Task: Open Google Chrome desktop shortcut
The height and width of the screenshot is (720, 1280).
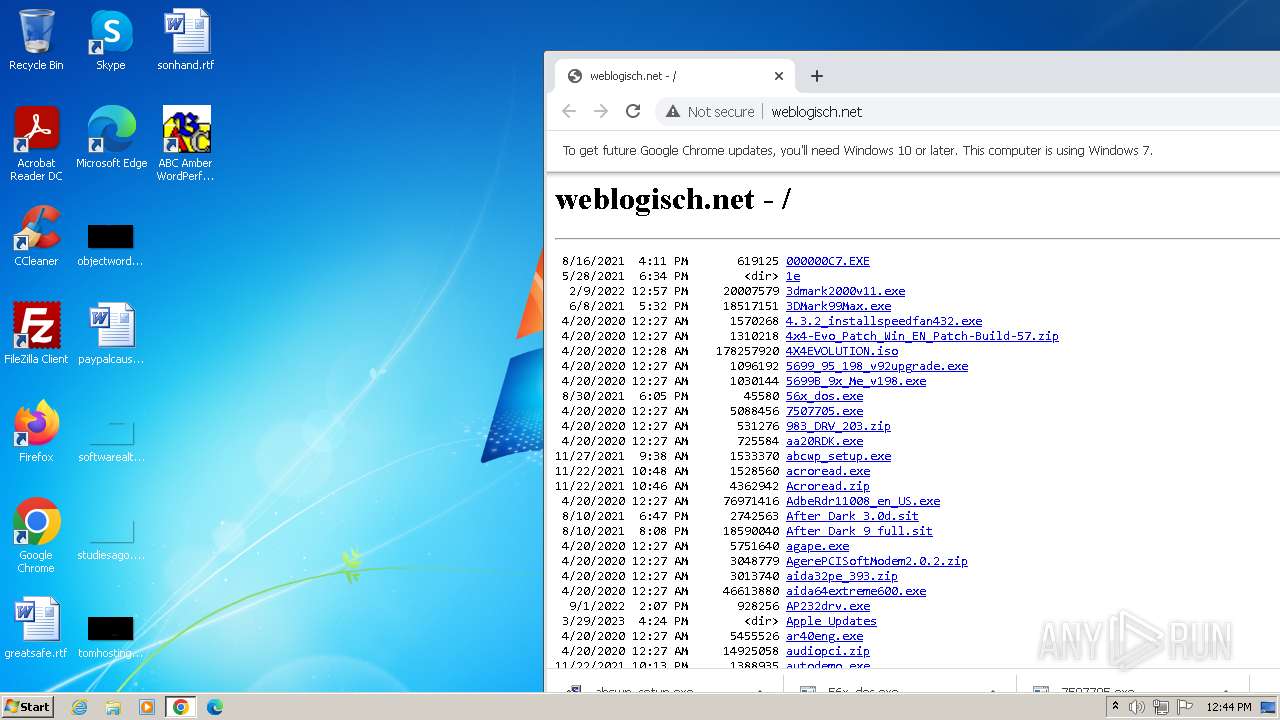Action: point(36,535)
